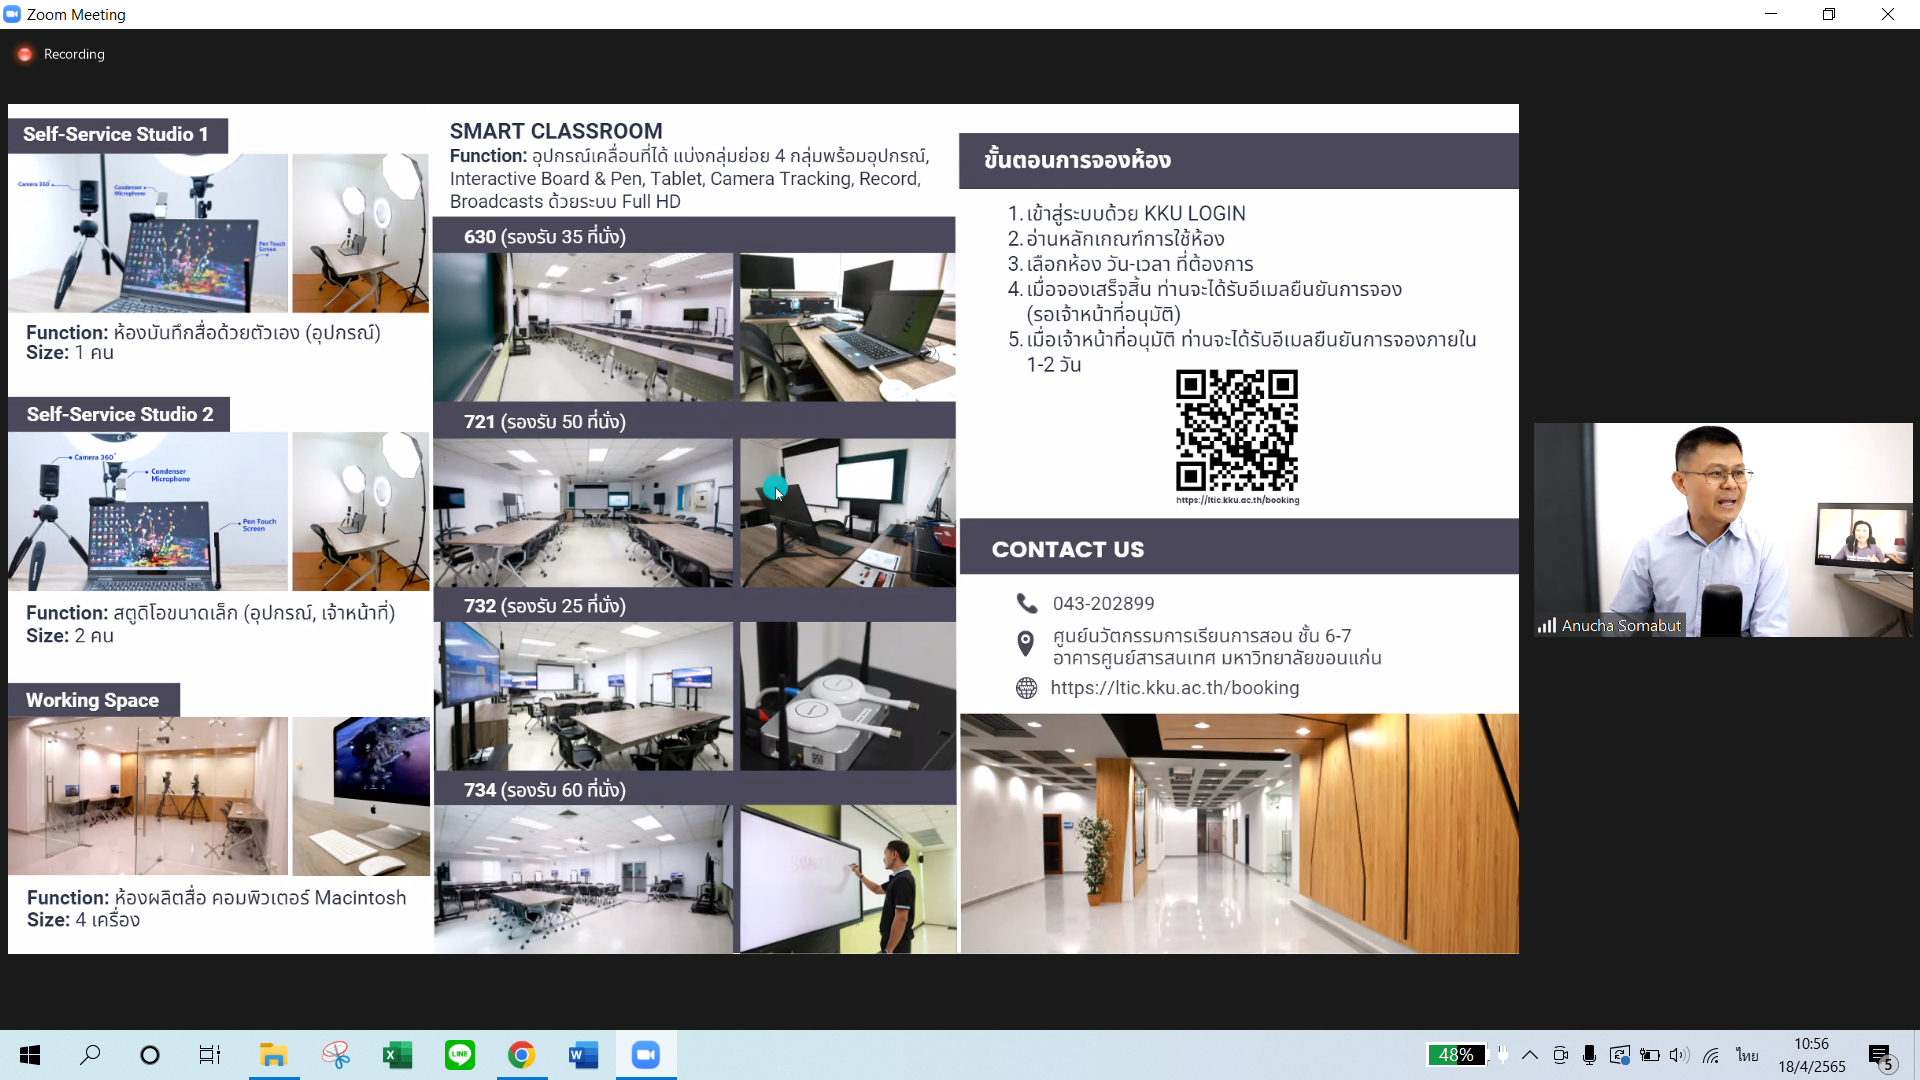The height and width of the screenshot is (1080, 1920).
Task: Open notification center with 5 notifications
Action: [1880, 1056]
